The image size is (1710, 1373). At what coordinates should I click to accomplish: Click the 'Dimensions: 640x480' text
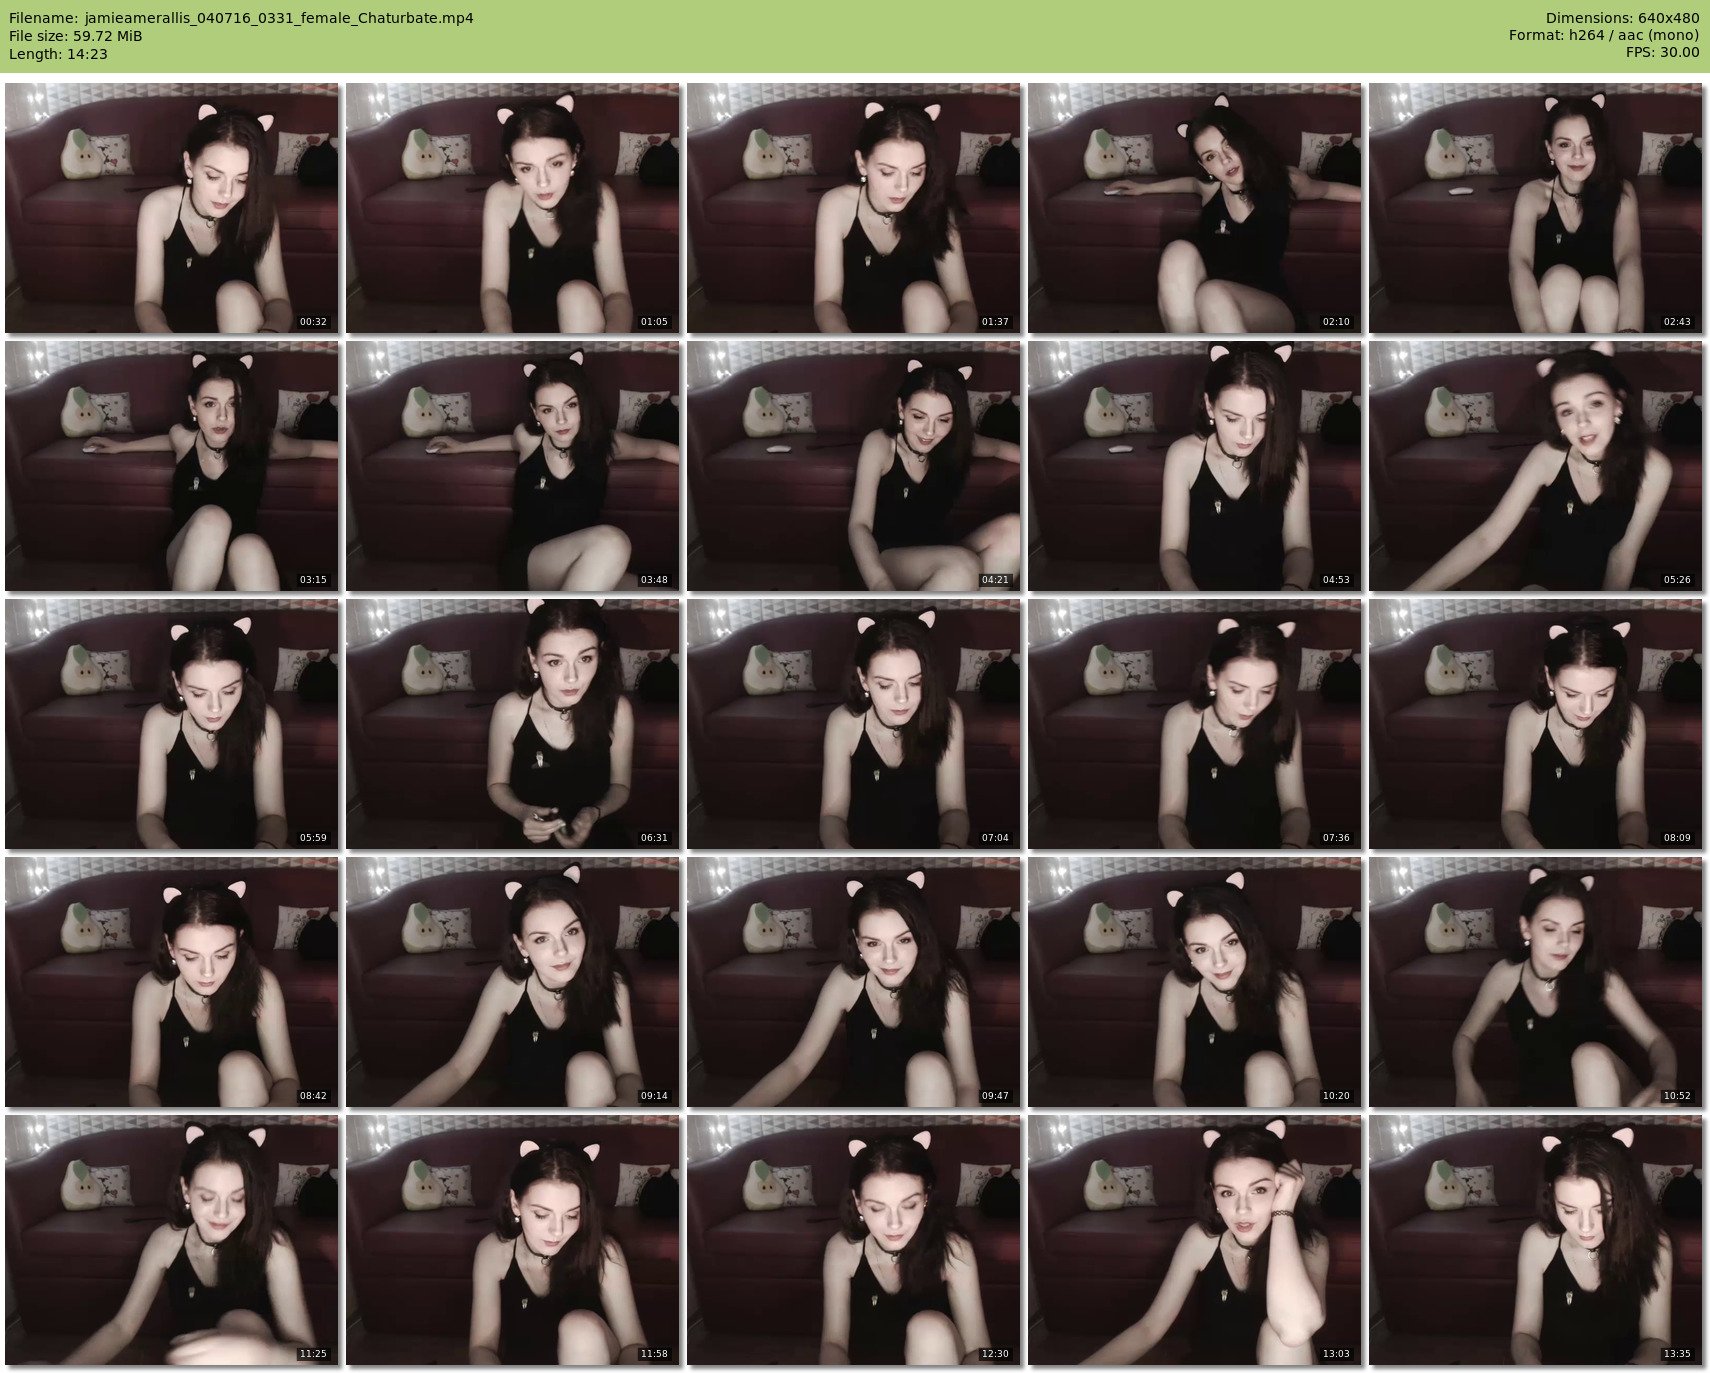1622,18
